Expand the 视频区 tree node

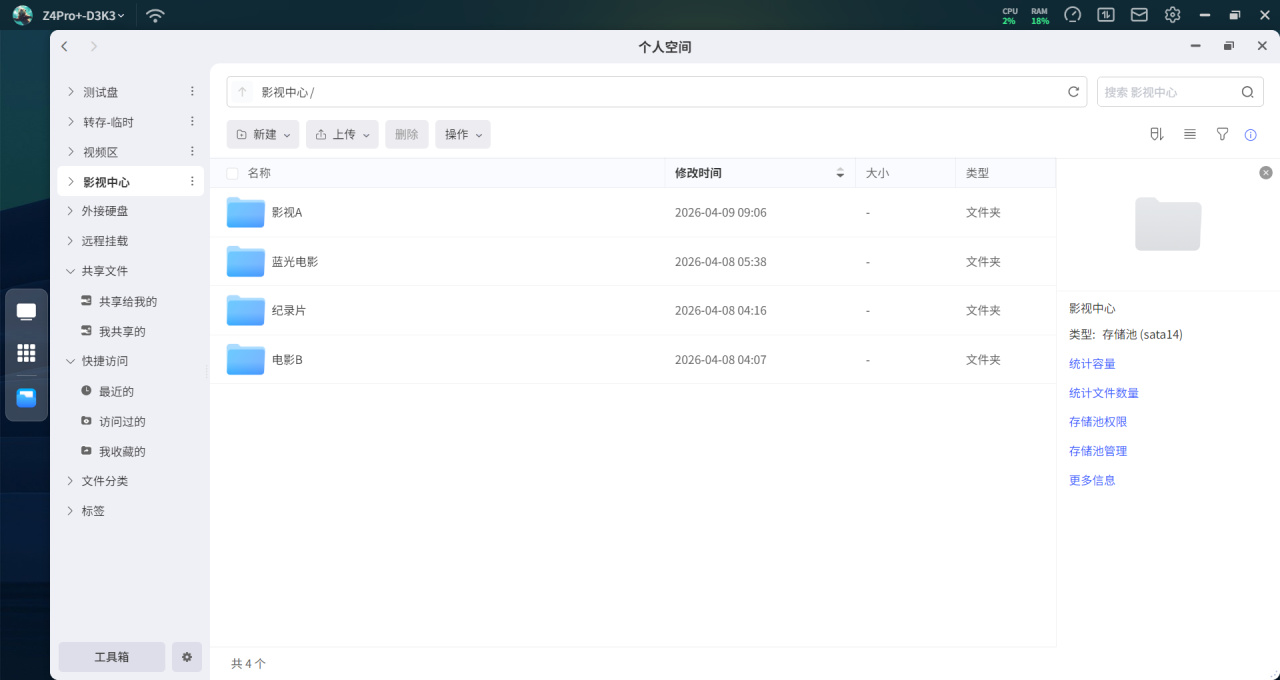pos(71,152)
